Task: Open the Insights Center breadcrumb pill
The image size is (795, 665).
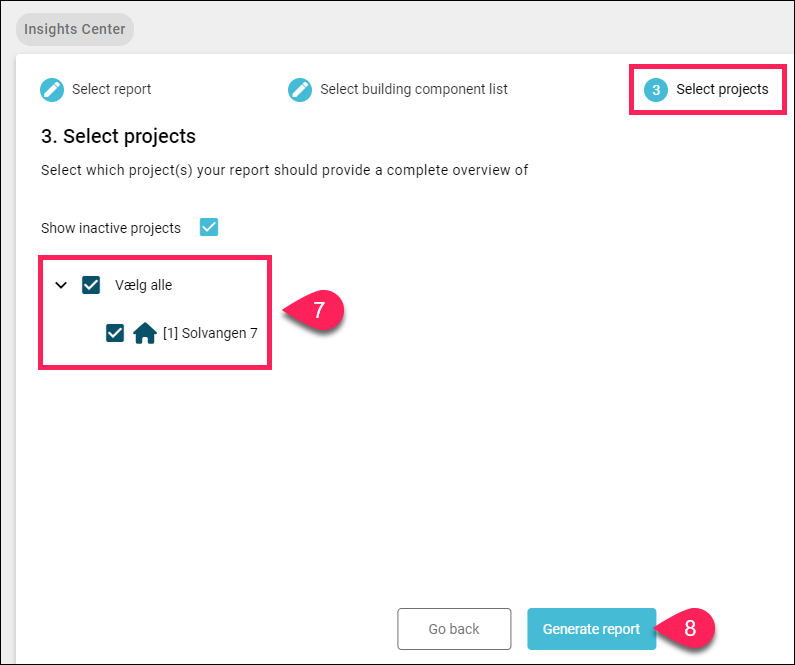Action: [x=75, y=29]
